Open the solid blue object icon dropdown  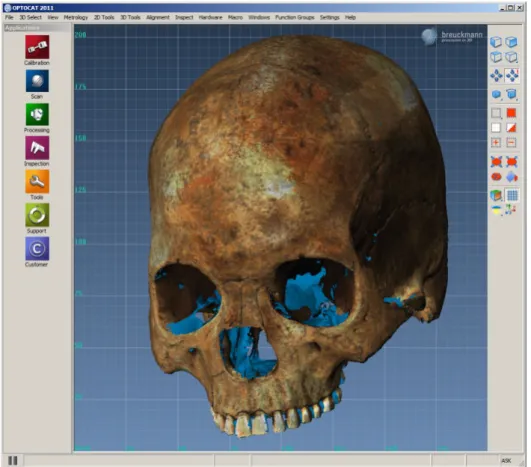496,94
